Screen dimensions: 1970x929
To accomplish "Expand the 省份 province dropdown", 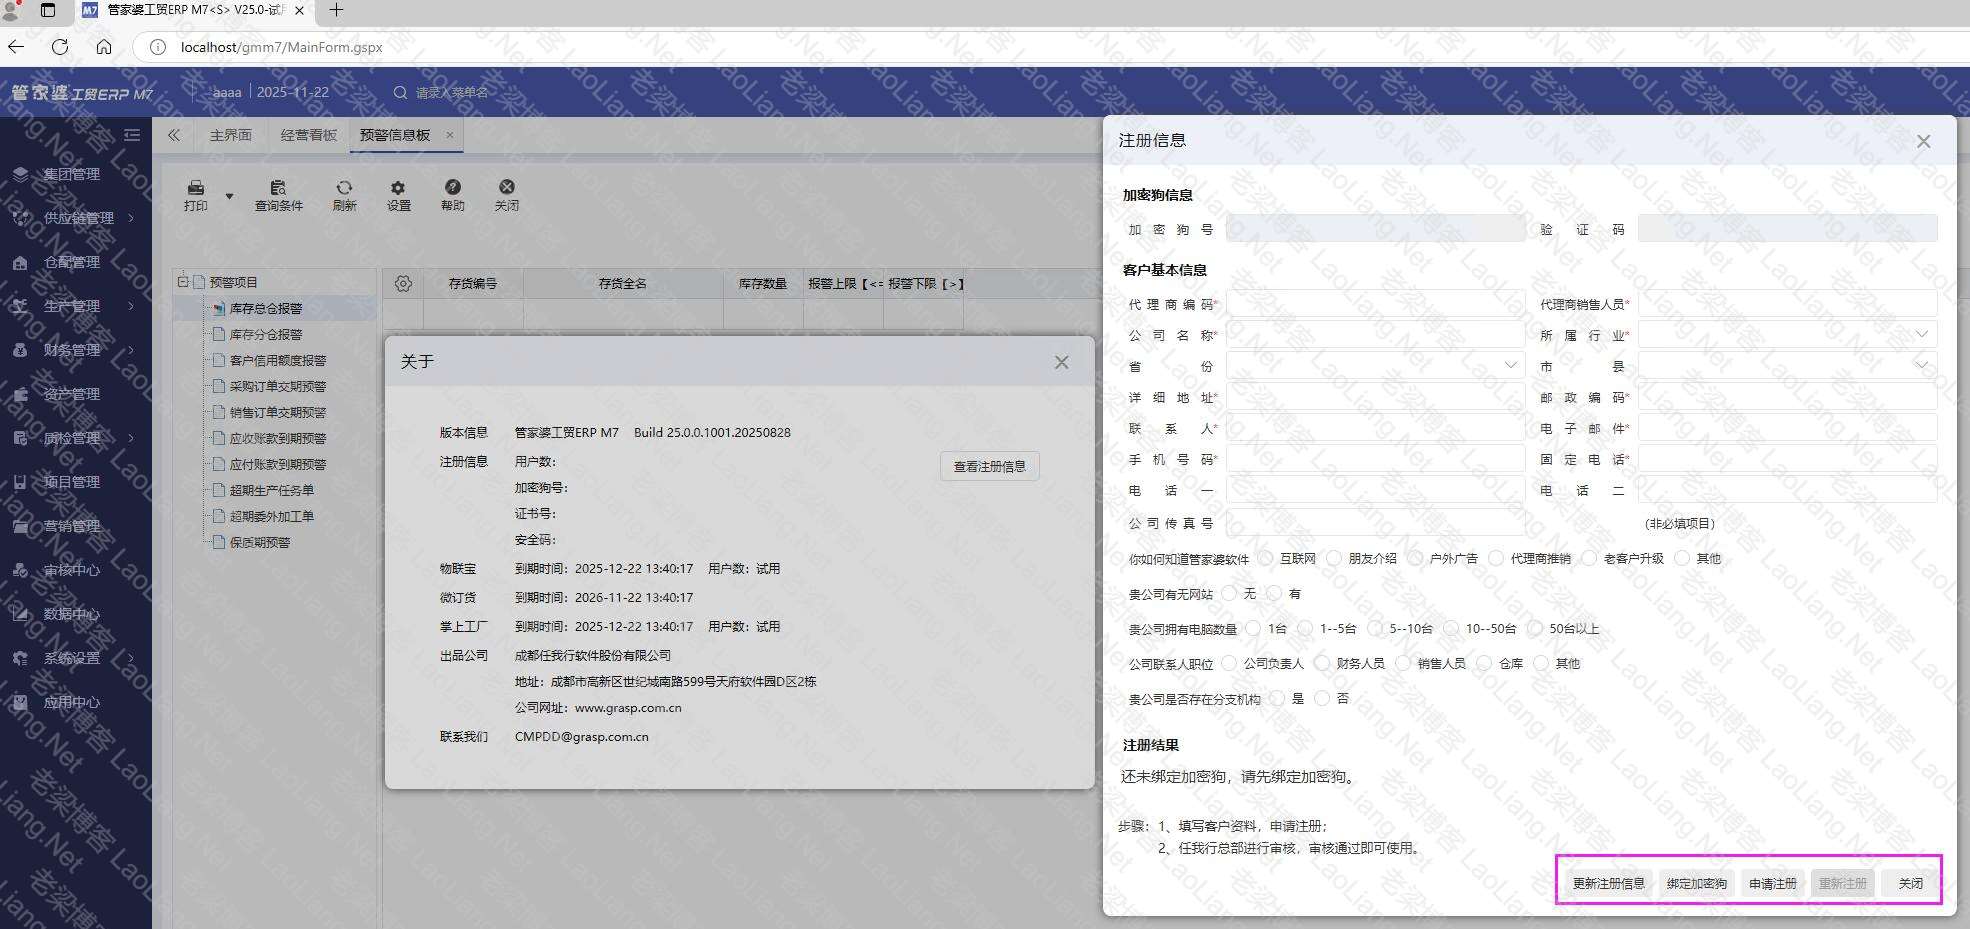I will 1375,366.
